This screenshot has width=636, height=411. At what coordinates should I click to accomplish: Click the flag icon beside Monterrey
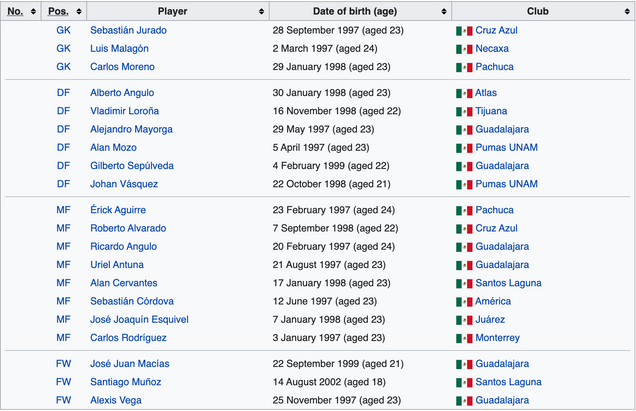[464, 338]
